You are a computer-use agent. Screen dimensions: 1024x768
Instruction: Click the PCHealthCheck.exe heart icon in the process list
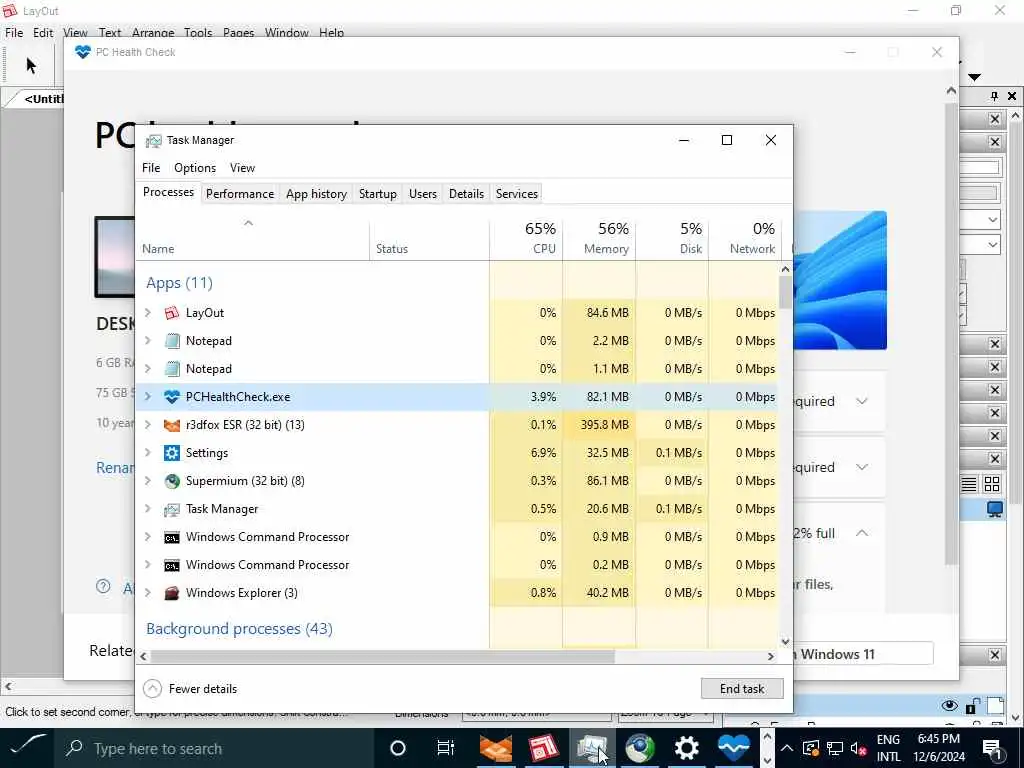click(x=172, y=397)
